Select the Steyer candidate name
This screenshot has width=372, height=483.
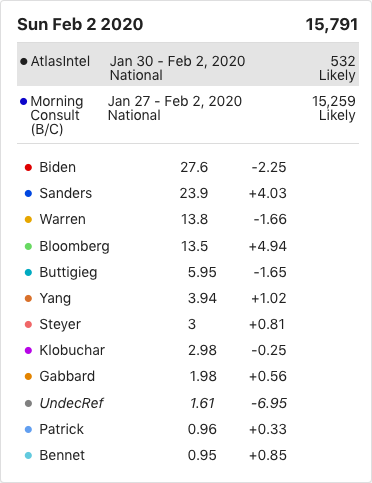tap(60, 324)
